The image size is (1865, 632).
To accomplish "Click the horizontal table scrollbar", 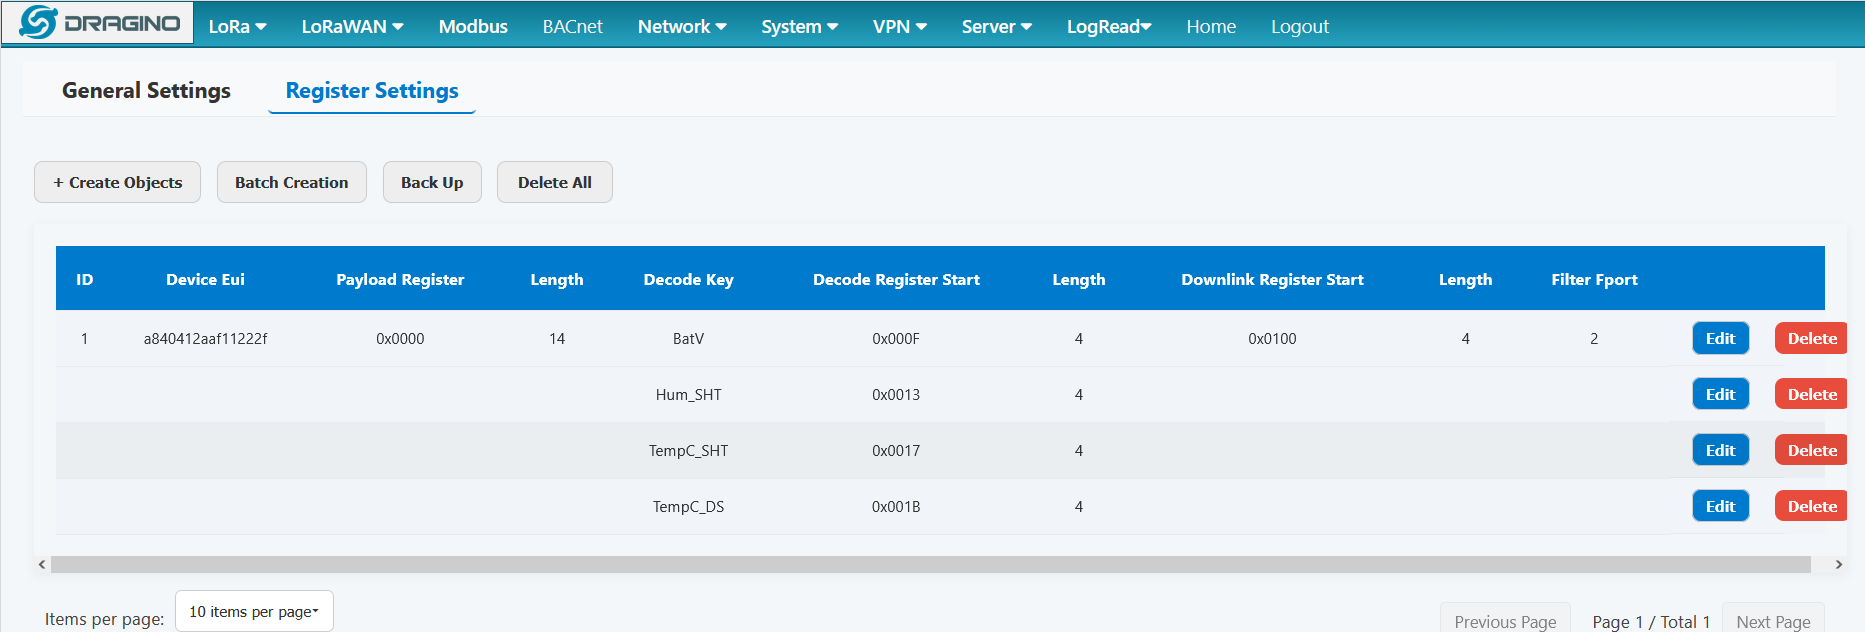I will (930, 565).
